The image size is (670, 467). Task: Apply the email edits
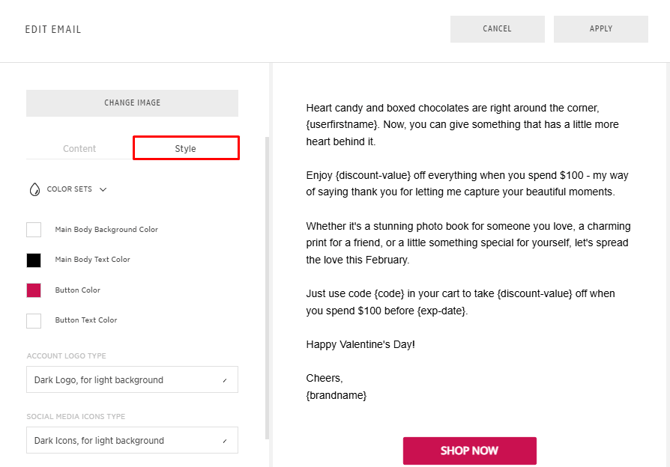tap(601, 29)
